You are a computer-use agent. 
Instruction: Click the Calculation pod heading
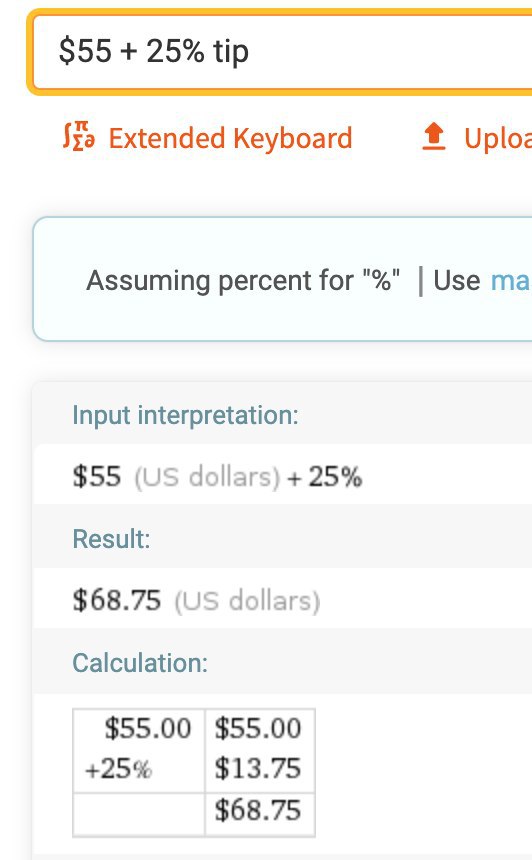coord(140,663)
